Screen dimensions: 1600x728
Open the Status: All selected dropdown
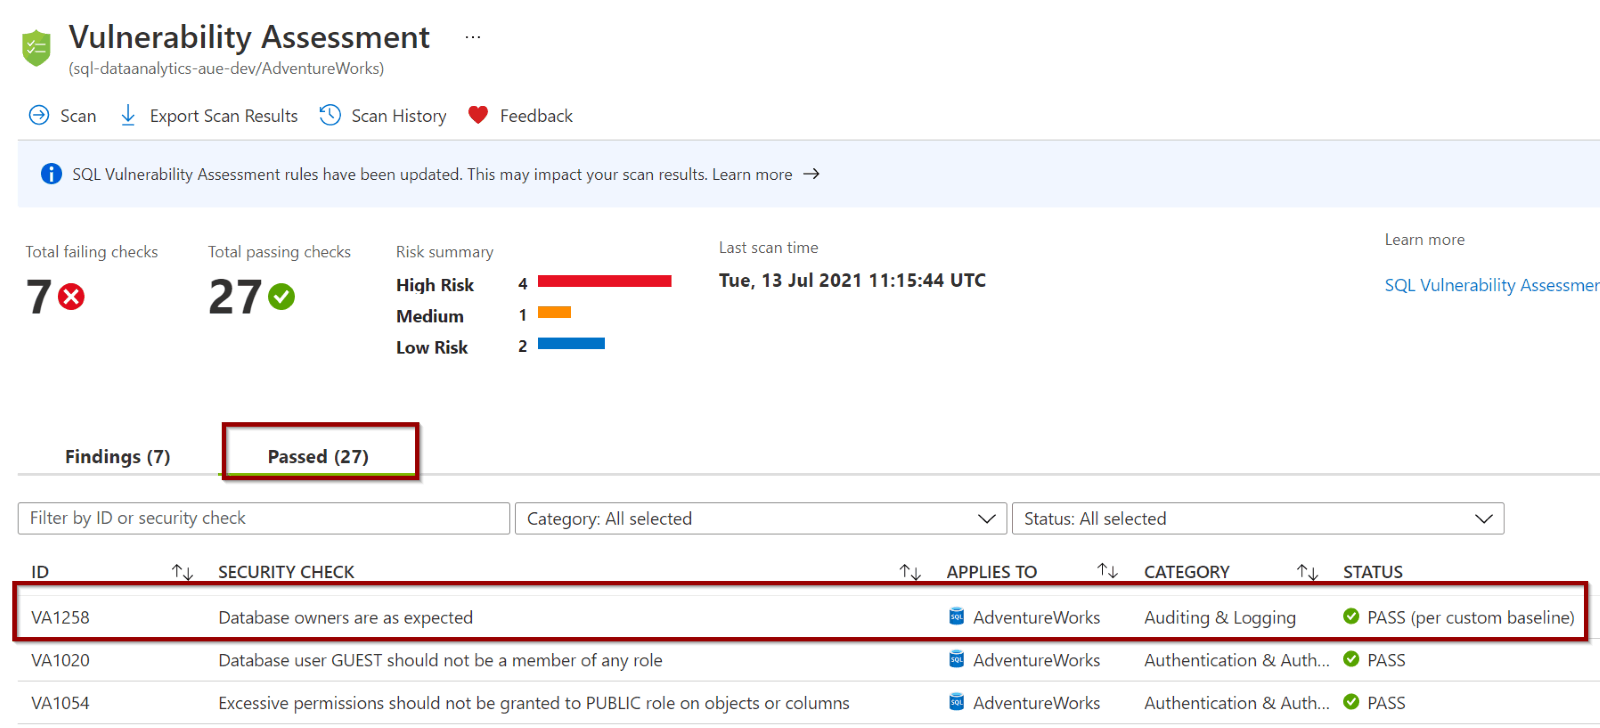tap(1258, 518)
